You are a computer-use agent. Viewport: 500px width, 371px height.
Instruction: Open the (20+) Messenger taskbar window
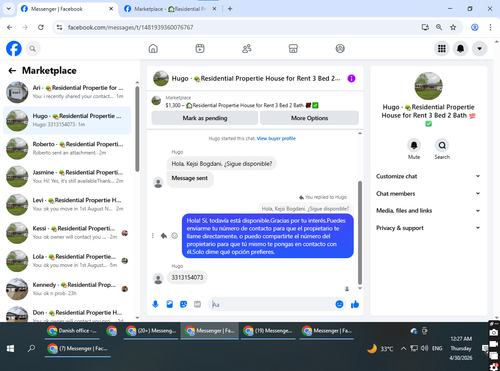(x=151, y=331)
